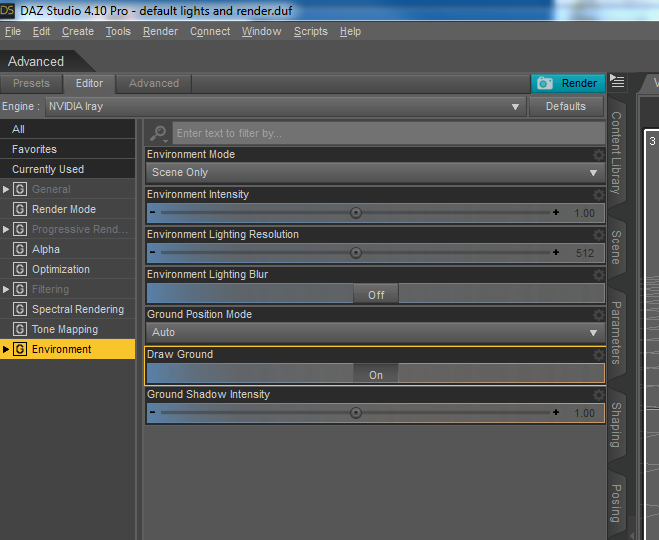Select the Currently Used category
Image resolution: width=659 pixels, height=540 pixels.
pos(67,169)
